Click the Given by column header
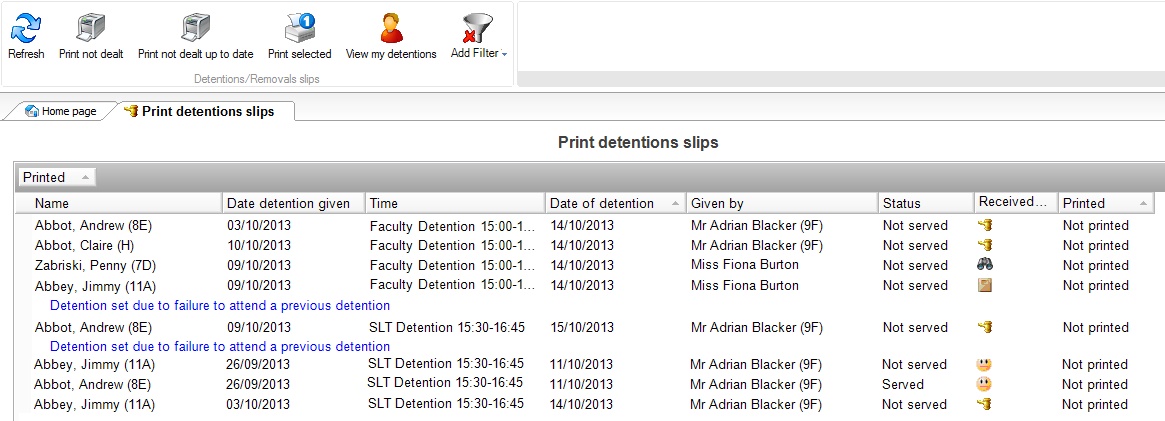 click(x=782, y=203)
